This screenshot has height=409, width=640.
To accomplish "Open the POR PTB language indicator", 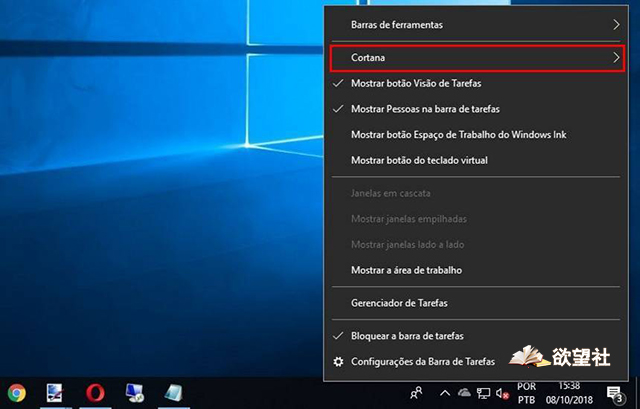I will coord(527,393).
